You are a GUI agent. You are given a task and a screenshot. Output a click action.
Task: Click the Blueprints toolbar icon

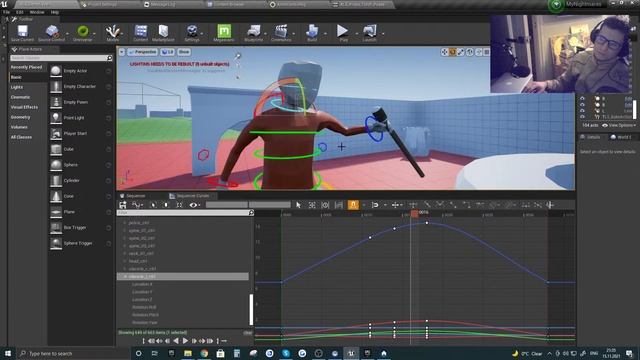coord(253,31)
